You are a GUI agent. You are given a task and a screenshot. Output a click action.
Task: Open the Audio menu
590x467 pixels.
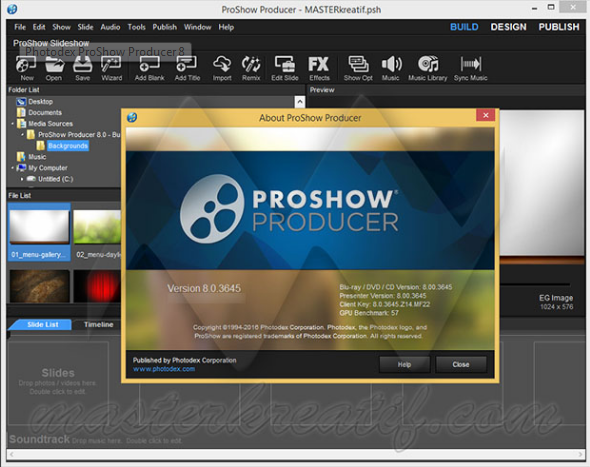(110, 27)
